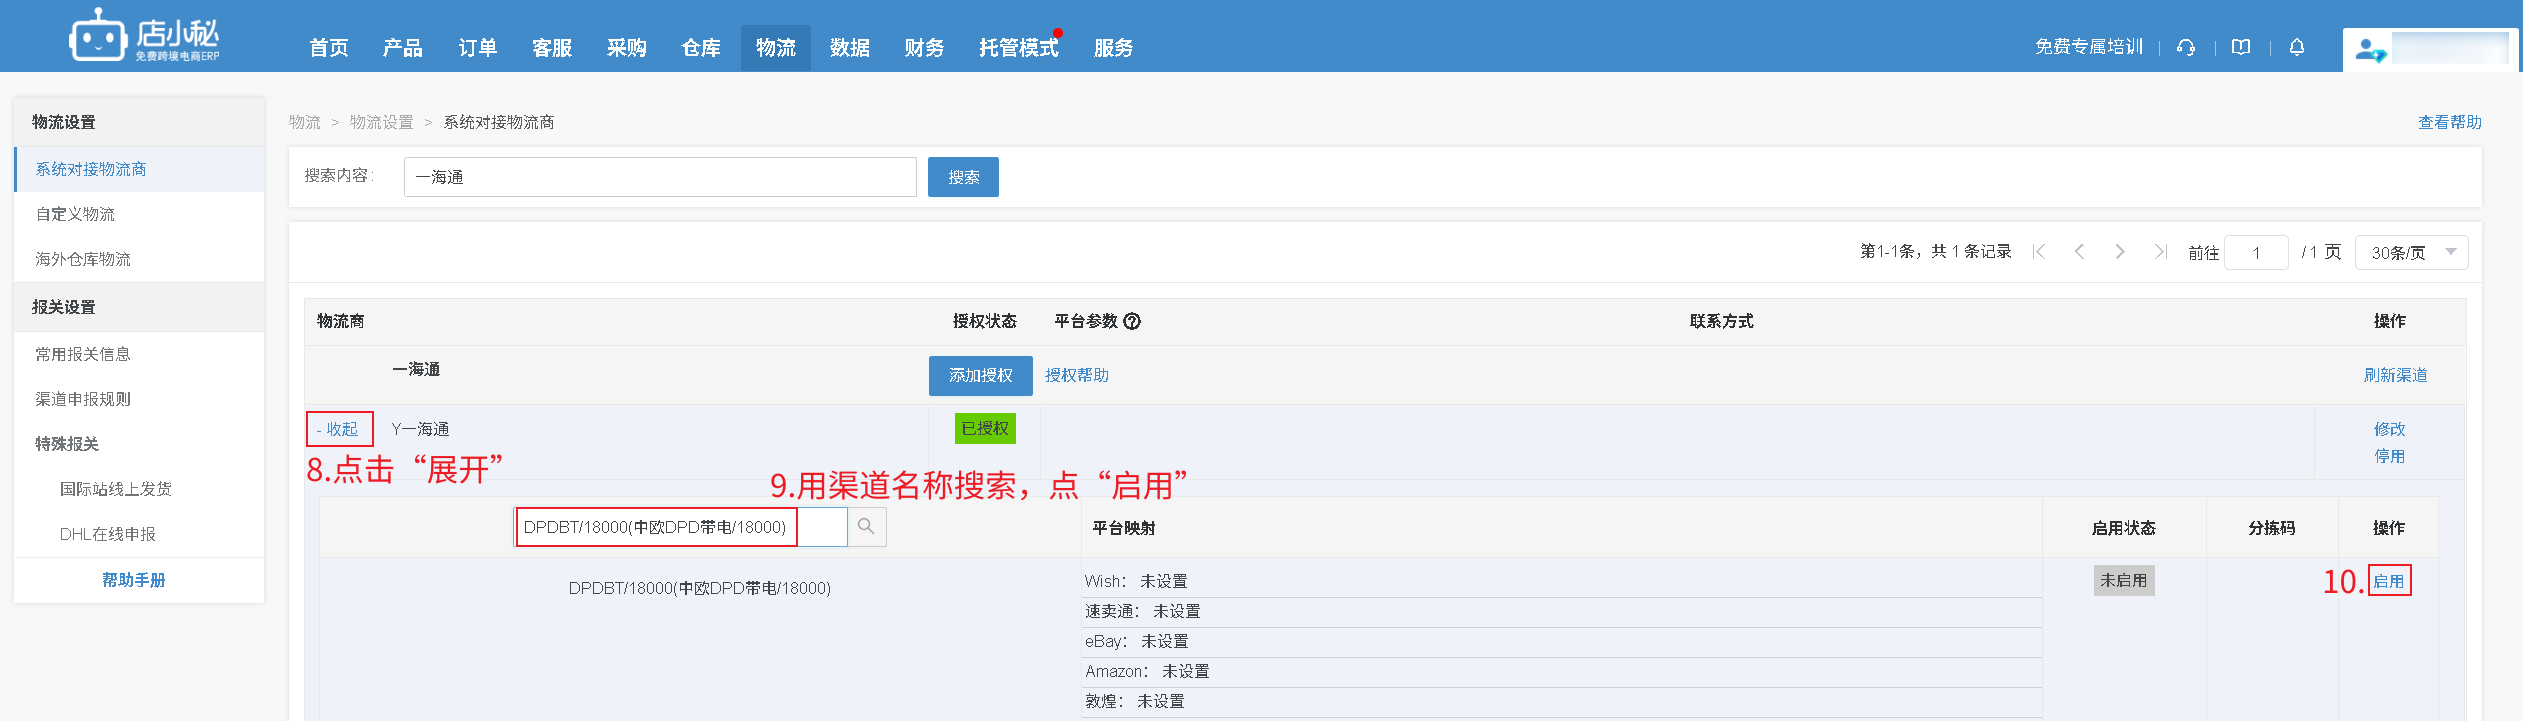Click the magnifier icon in channel search

tap(866, 527)
